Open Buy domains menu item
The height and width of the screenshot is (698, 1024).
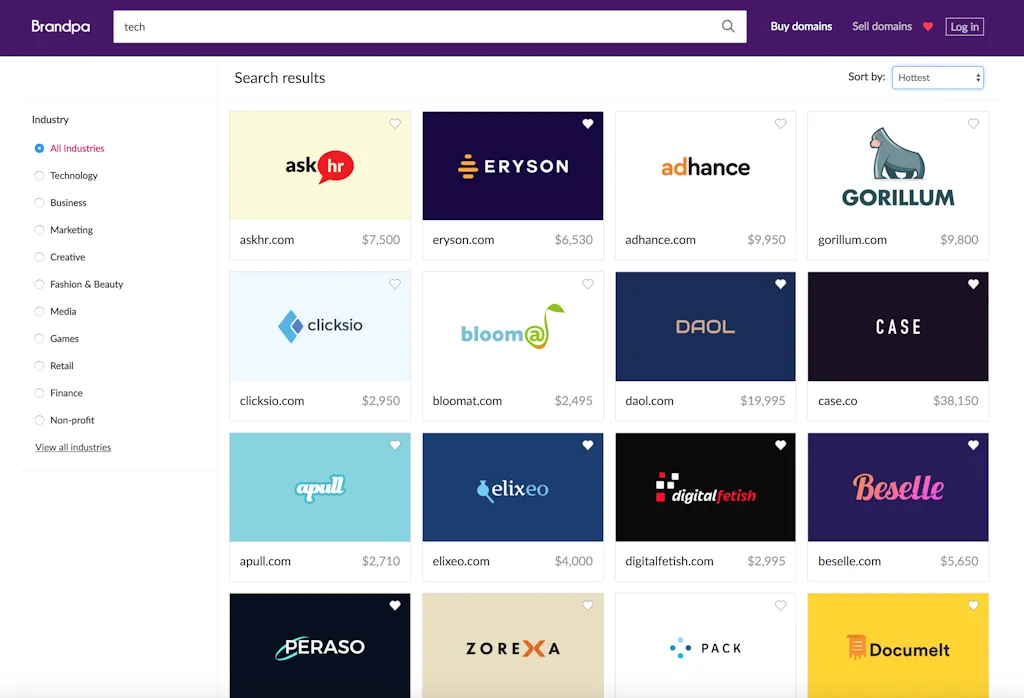coord(801,27)
